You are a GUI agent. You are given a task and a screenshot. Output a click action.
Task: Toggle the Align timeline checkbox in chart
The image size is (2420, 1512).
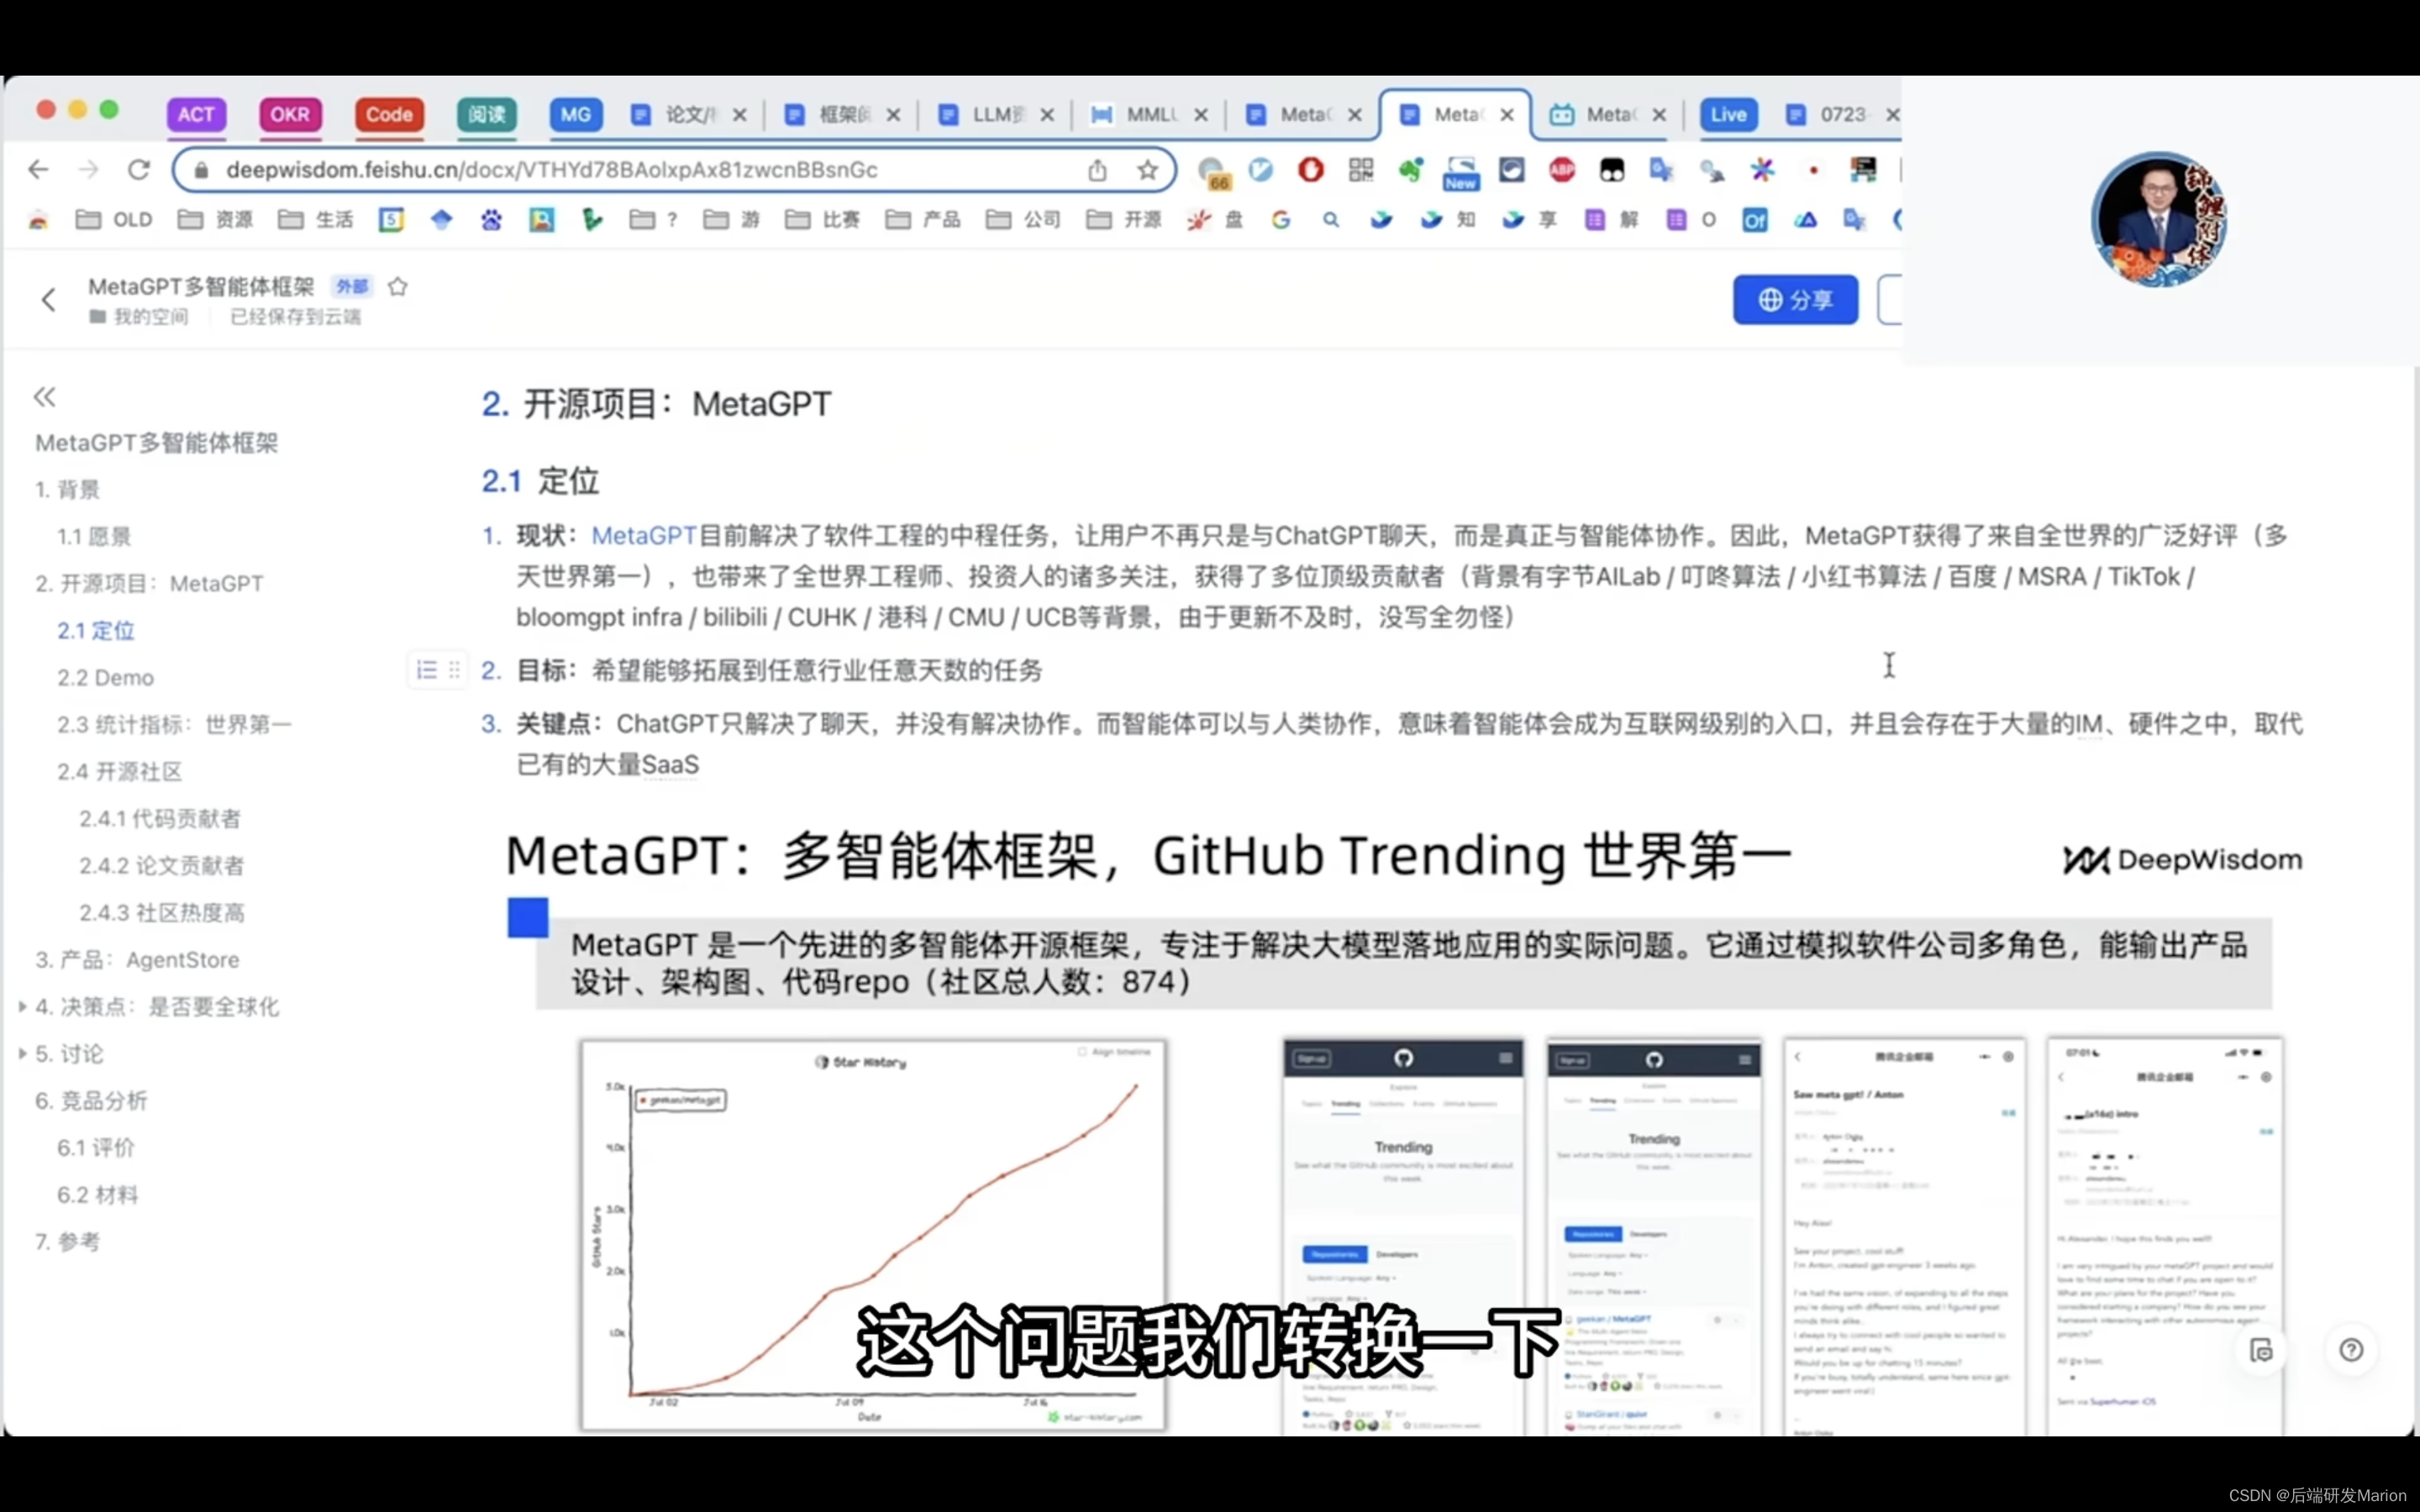click(x=1082, y=1052)
